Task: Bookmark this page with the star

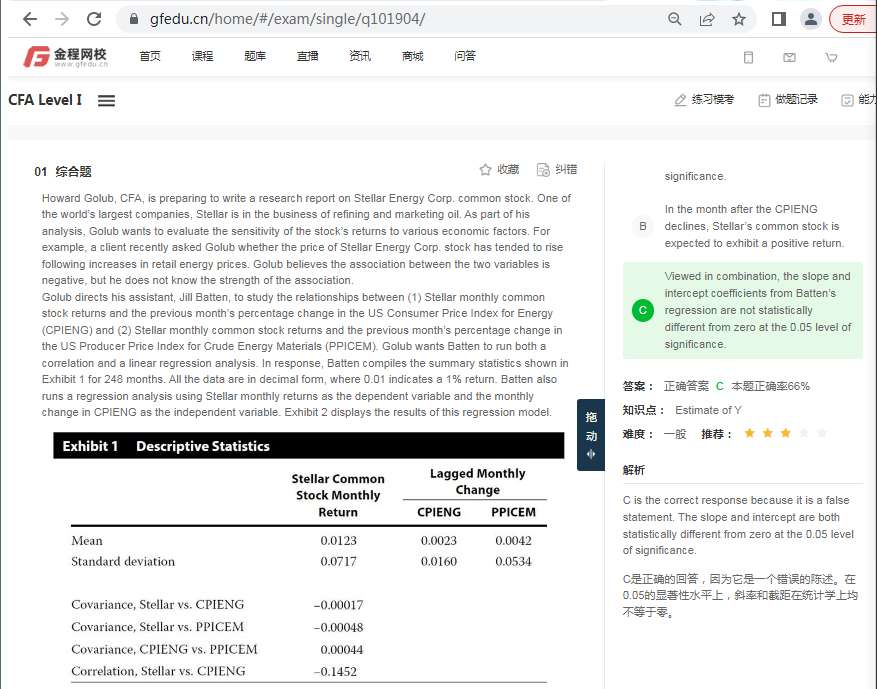Action: pos(739,20)
